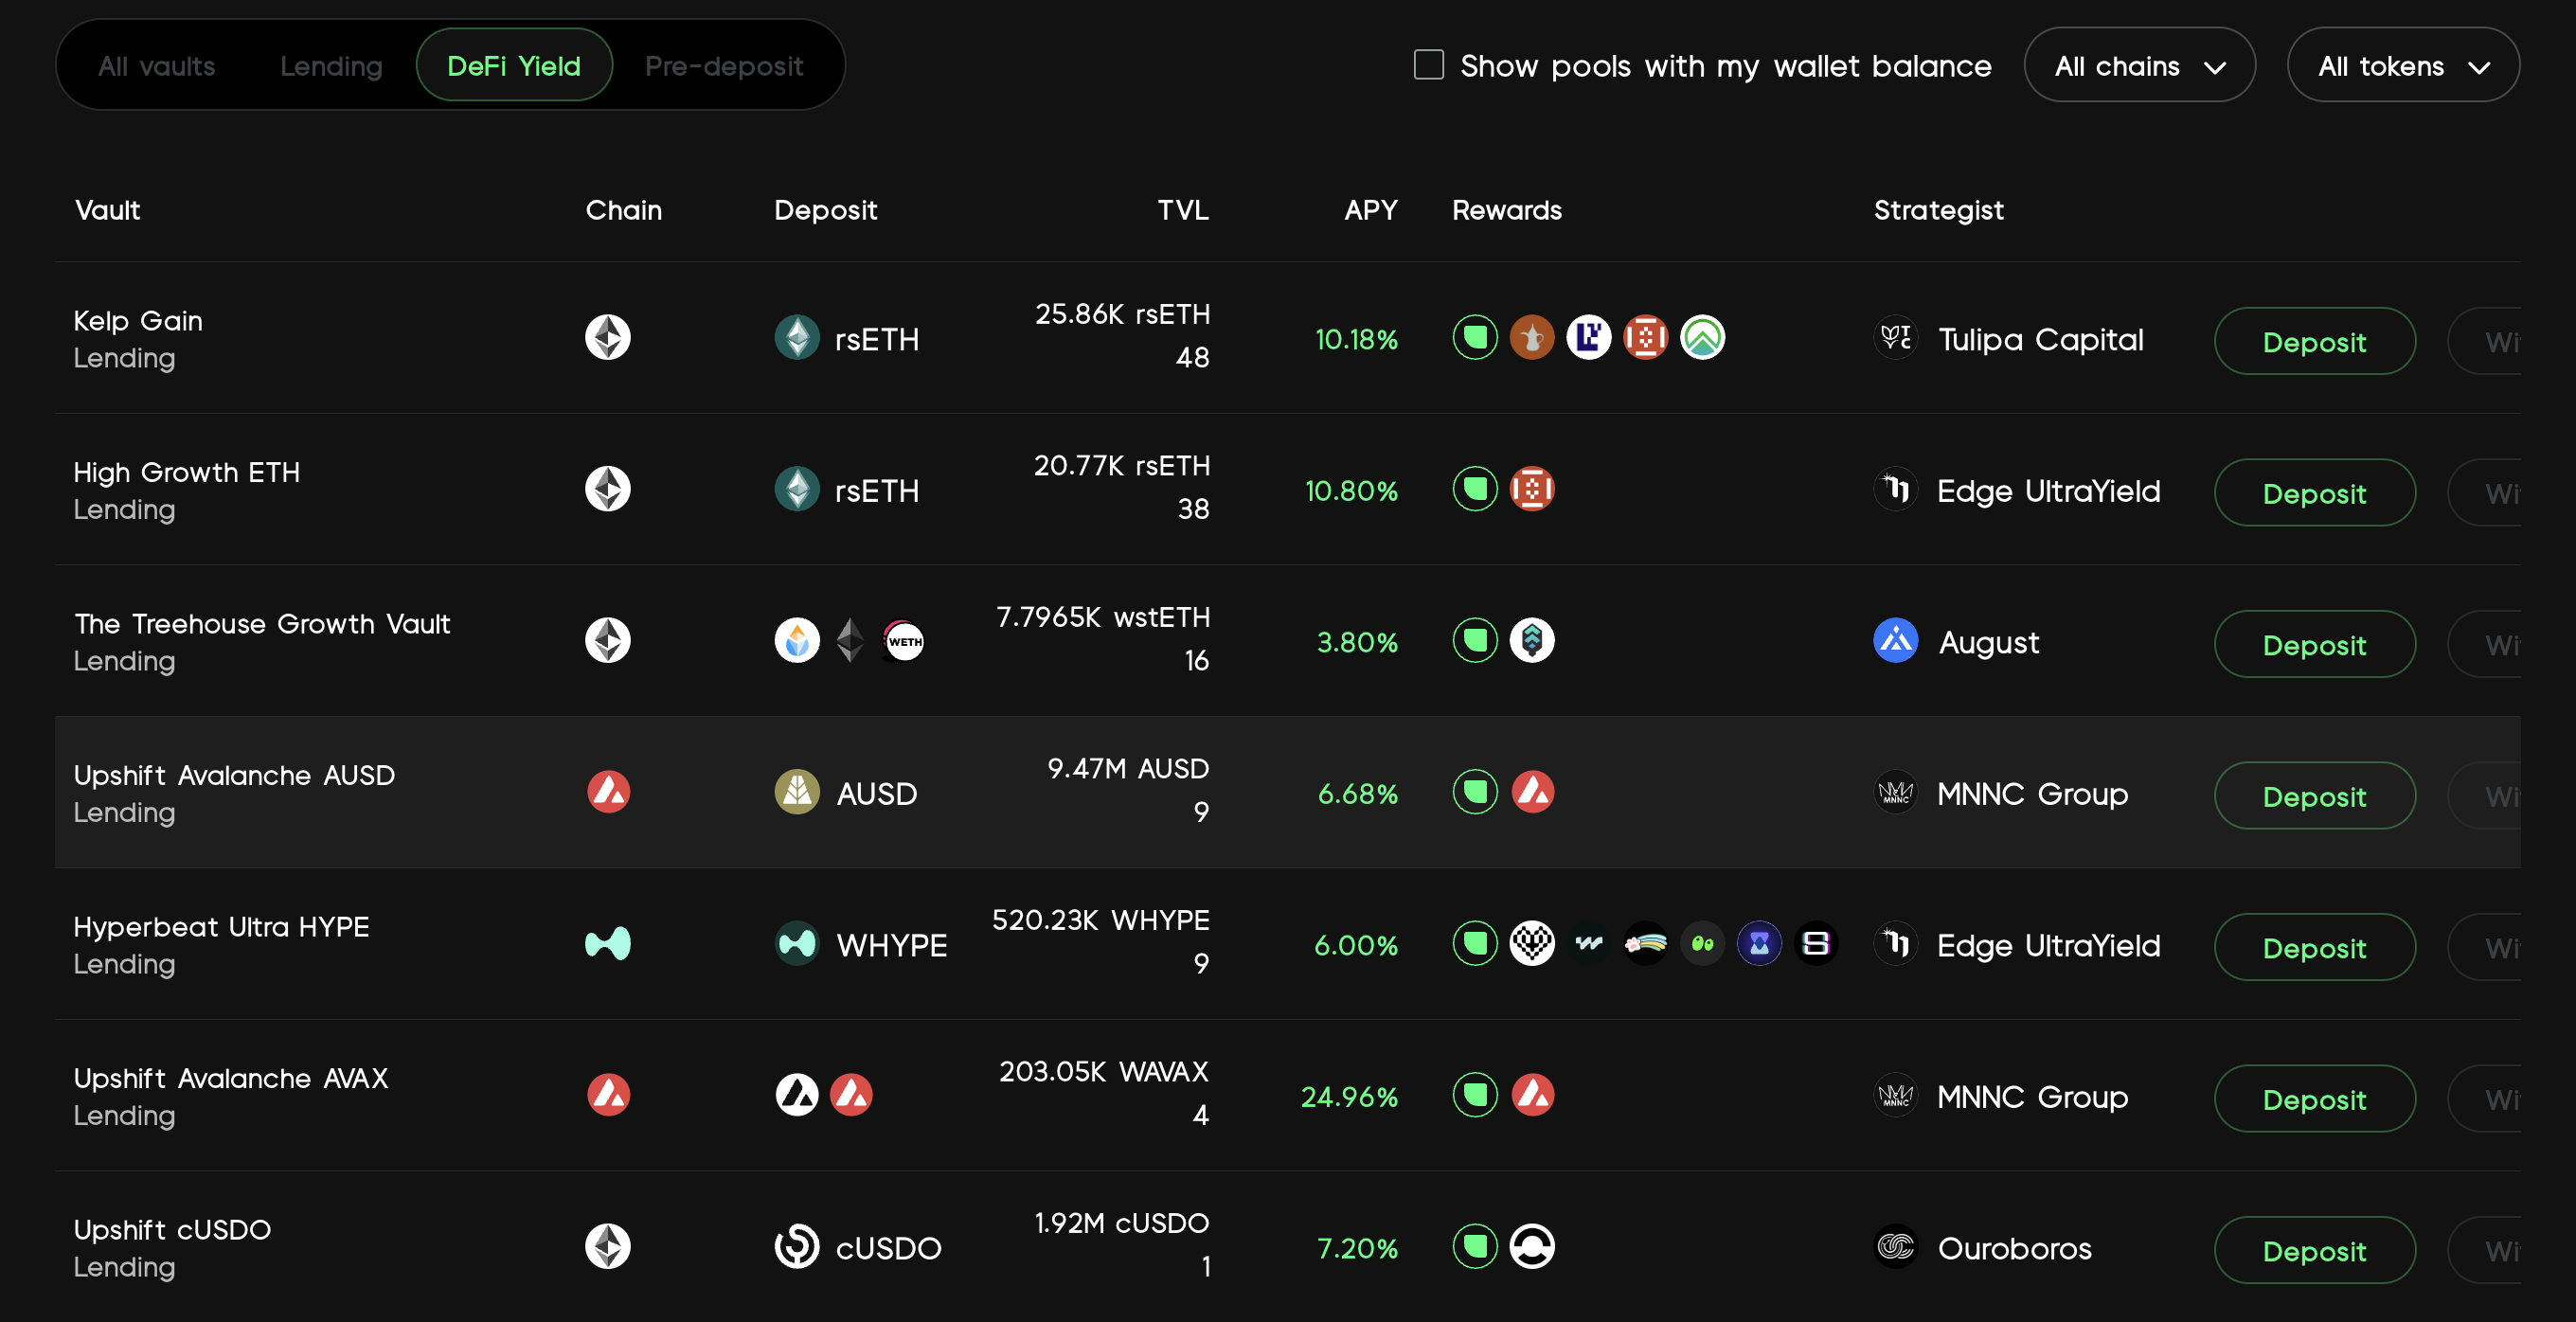Image resolution: width=2576 pixels, height=1322 pixels.
Task: Click the August strategist logo
Action: (1895, 641)
